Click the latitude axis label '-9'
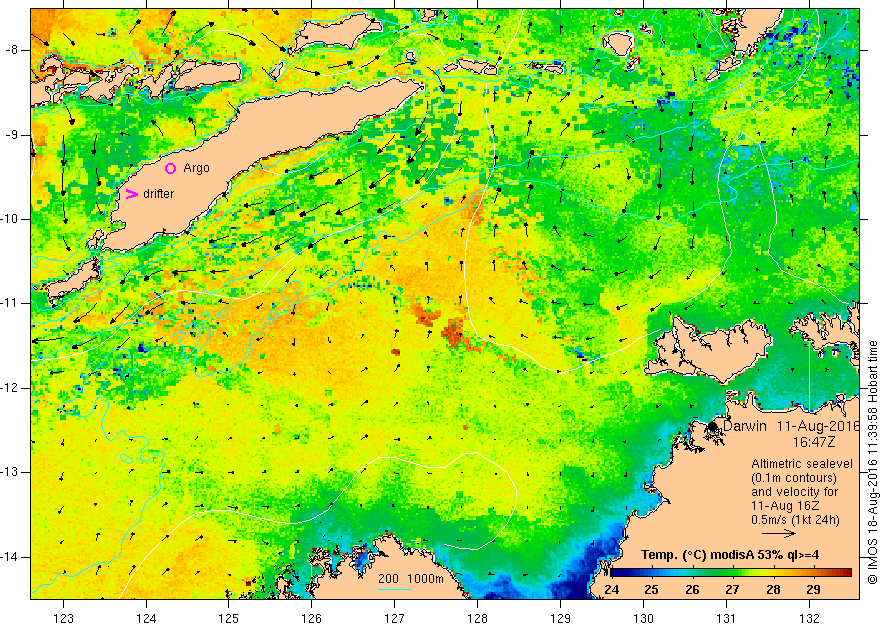 point(12,135)
